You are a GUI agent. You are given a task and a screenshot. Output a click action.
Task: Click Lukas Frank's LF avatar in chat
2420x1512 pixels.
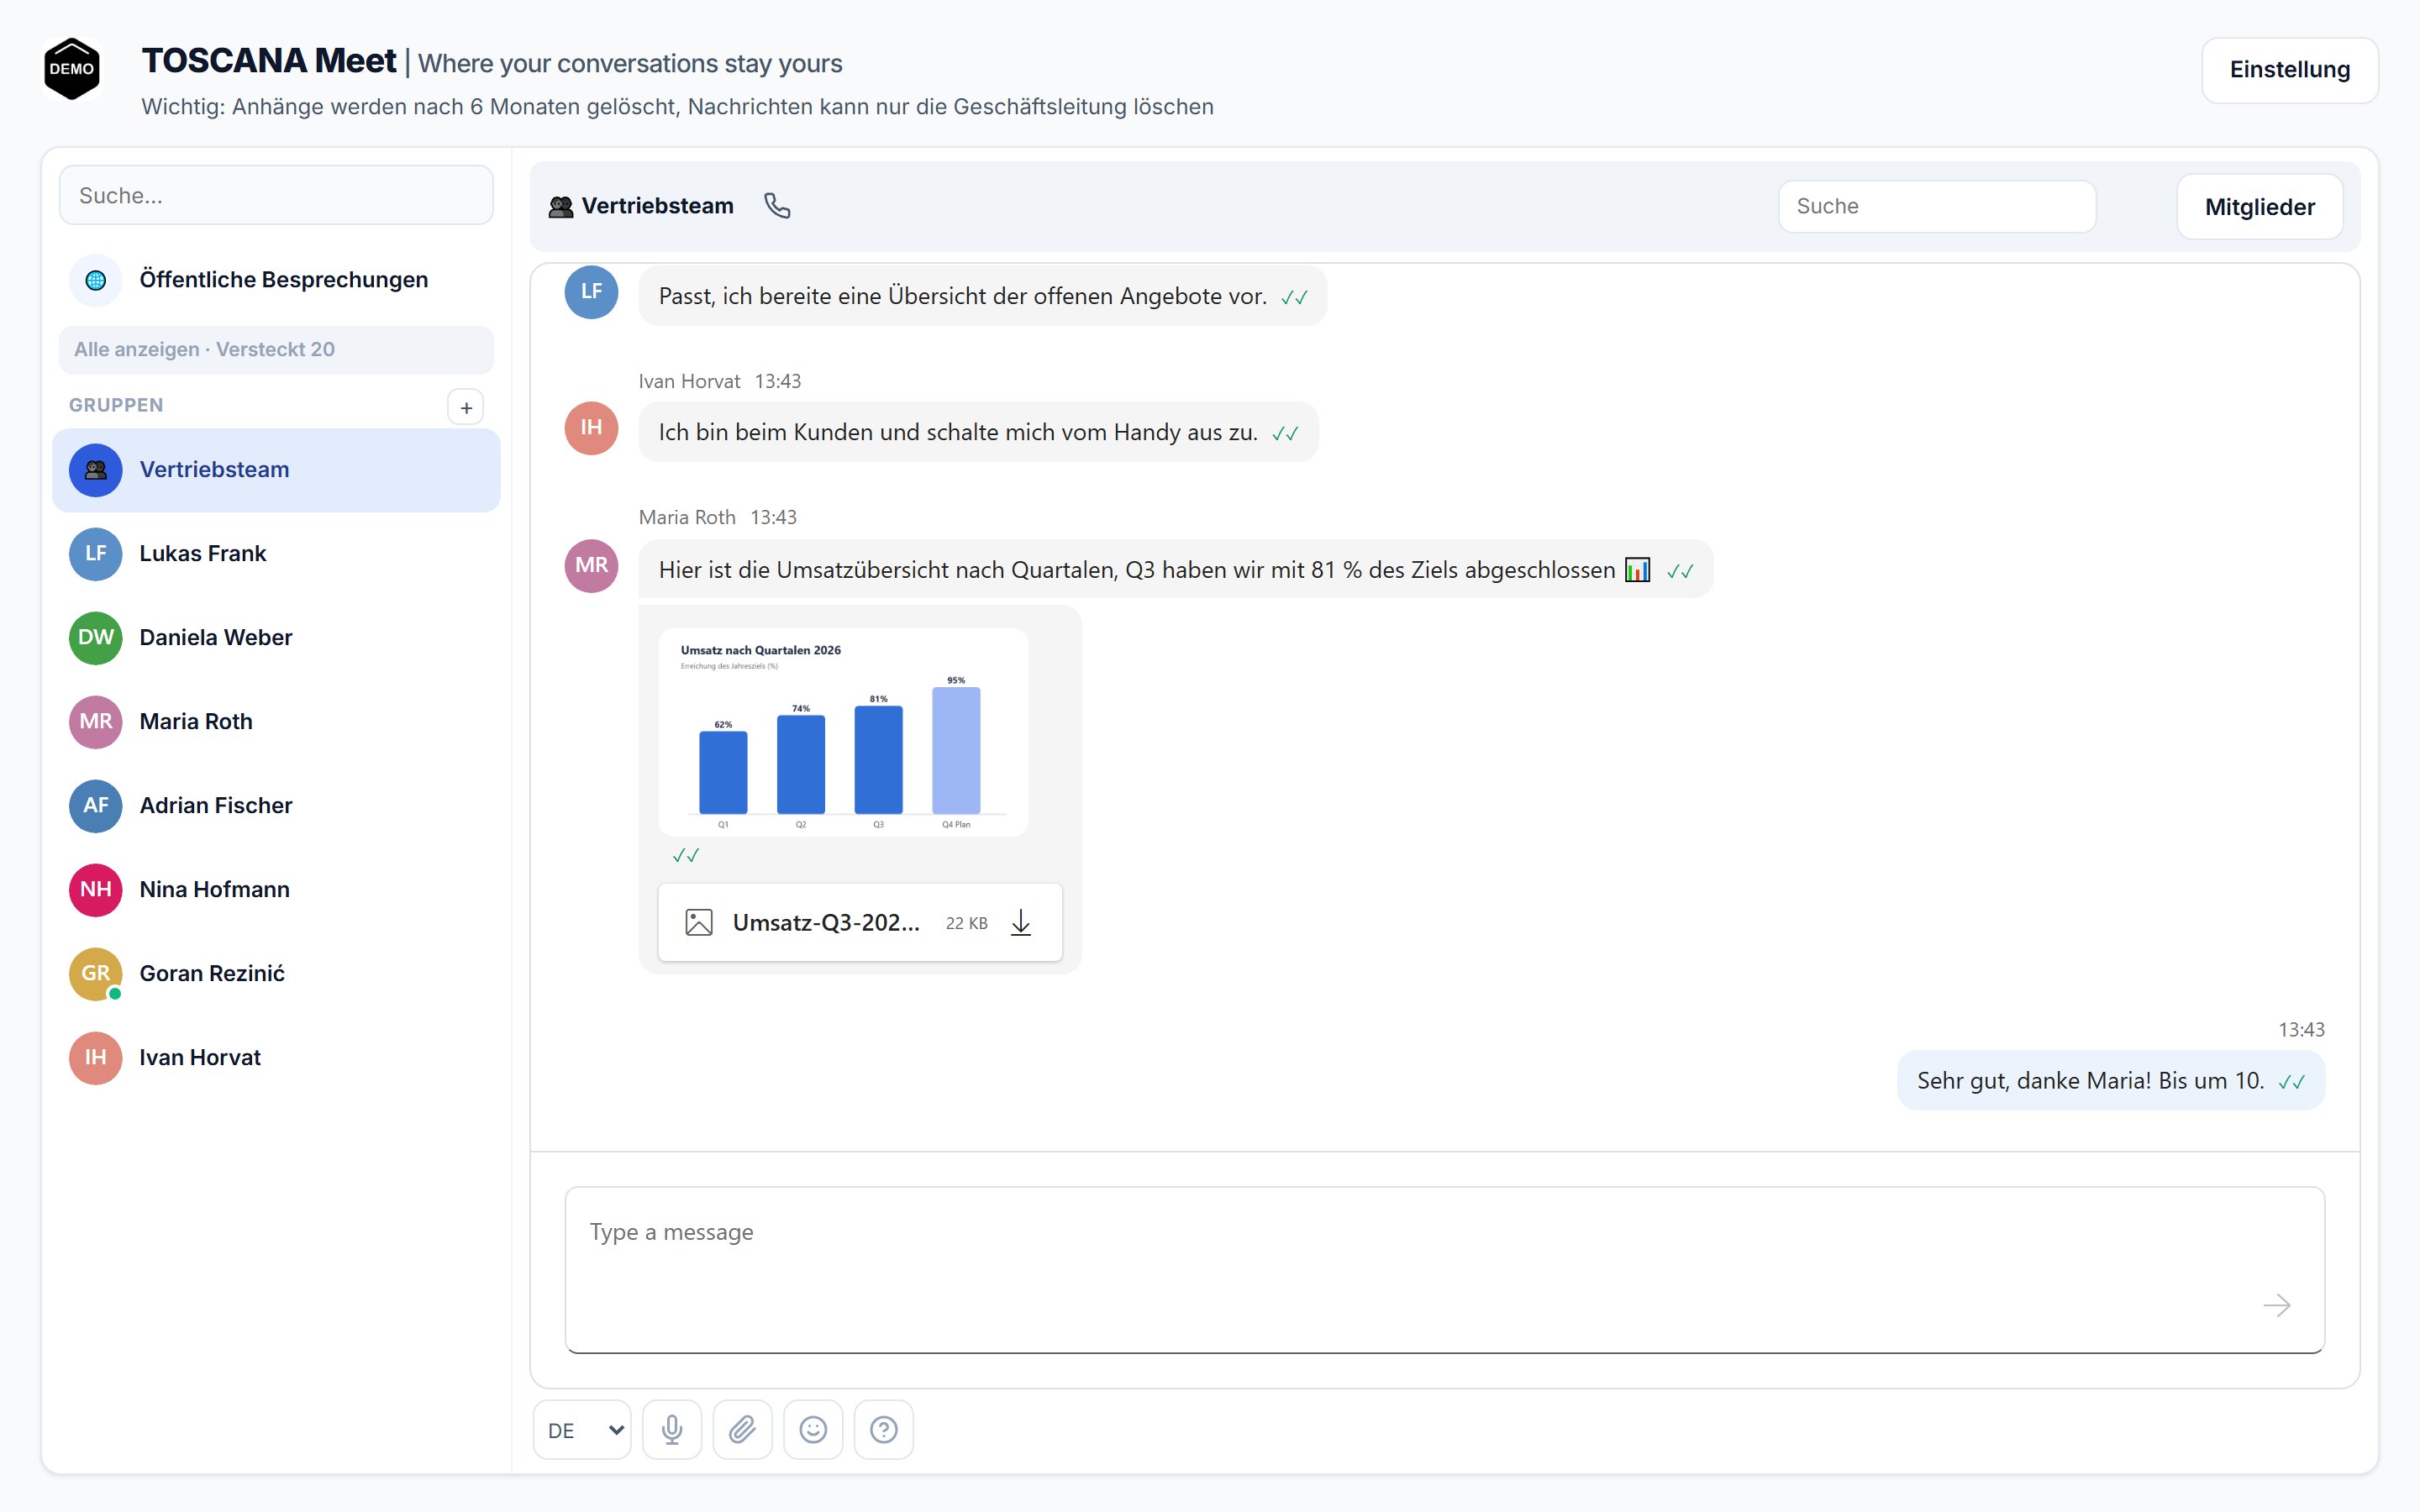591,292
